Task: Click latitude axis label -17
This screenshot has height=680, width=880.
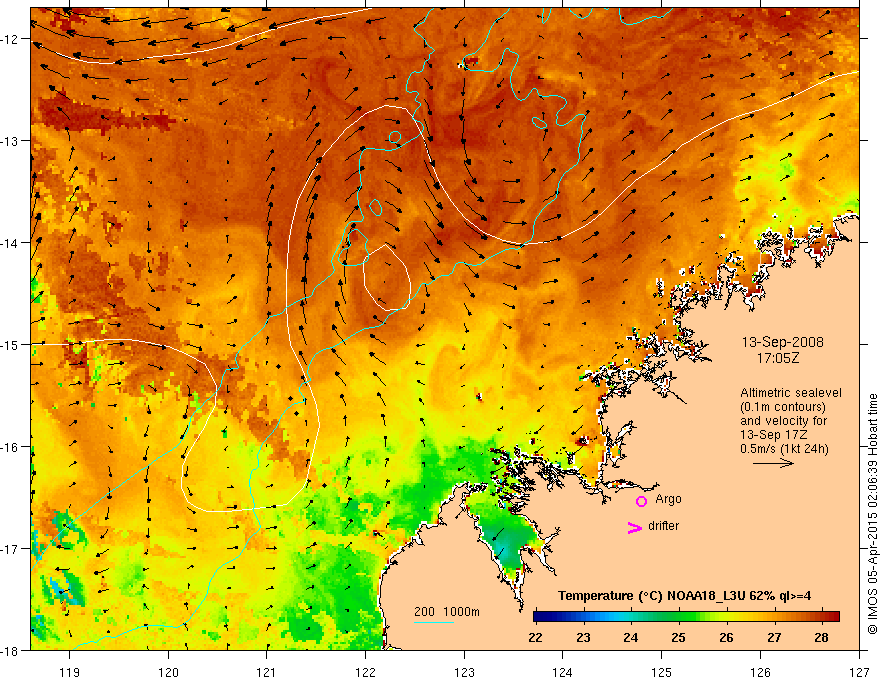Action: point(11,549)
